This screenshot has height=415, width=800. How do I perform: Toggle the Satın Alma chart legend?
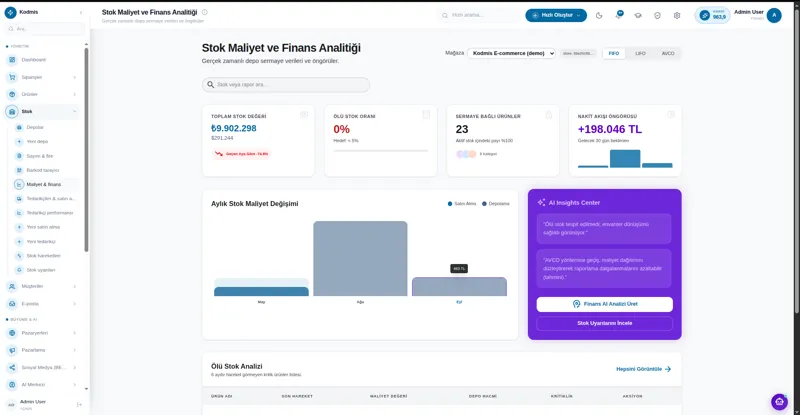tap(462, 204)
